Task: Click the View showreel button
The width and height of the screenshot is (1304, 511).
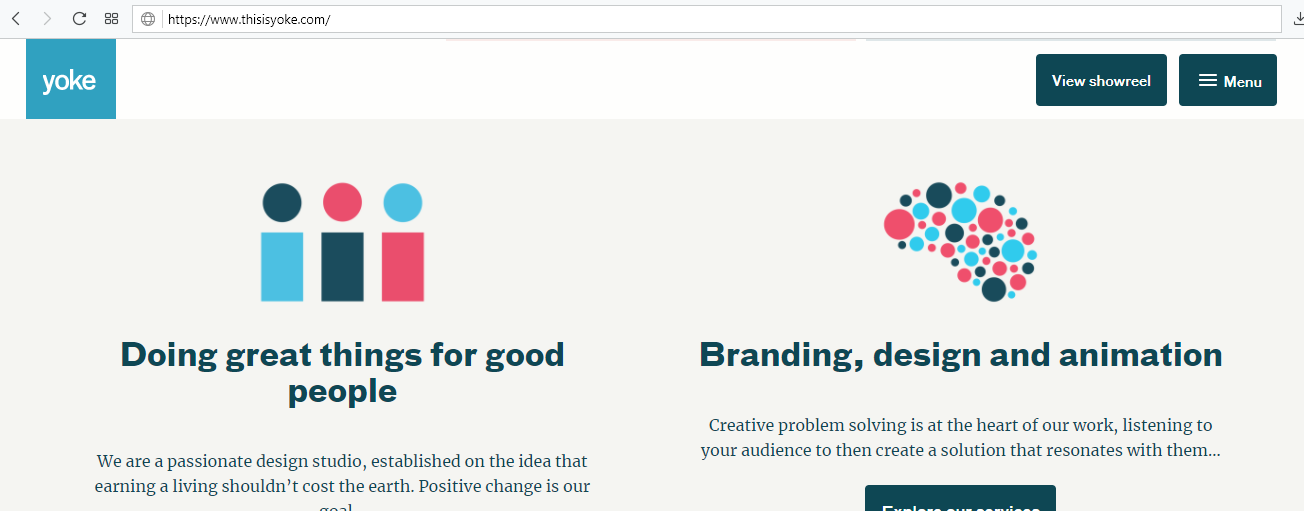Action: pos(1101,80)
